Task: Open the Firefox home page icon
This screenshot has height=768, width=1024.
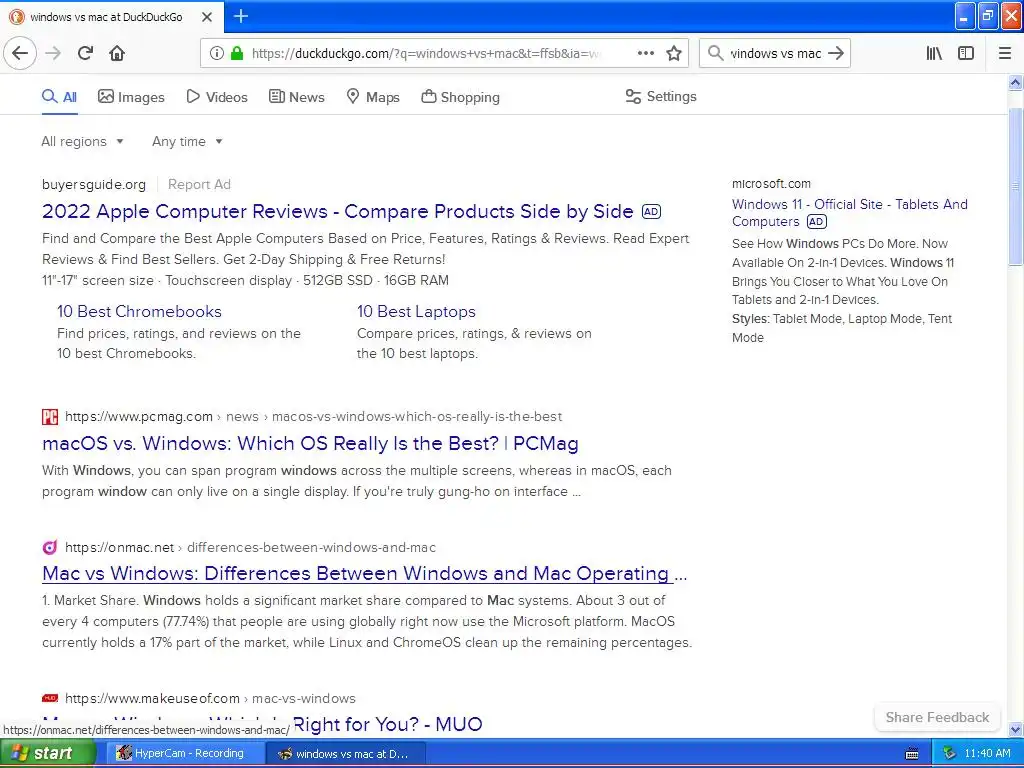Action: (x=117, y=53)
